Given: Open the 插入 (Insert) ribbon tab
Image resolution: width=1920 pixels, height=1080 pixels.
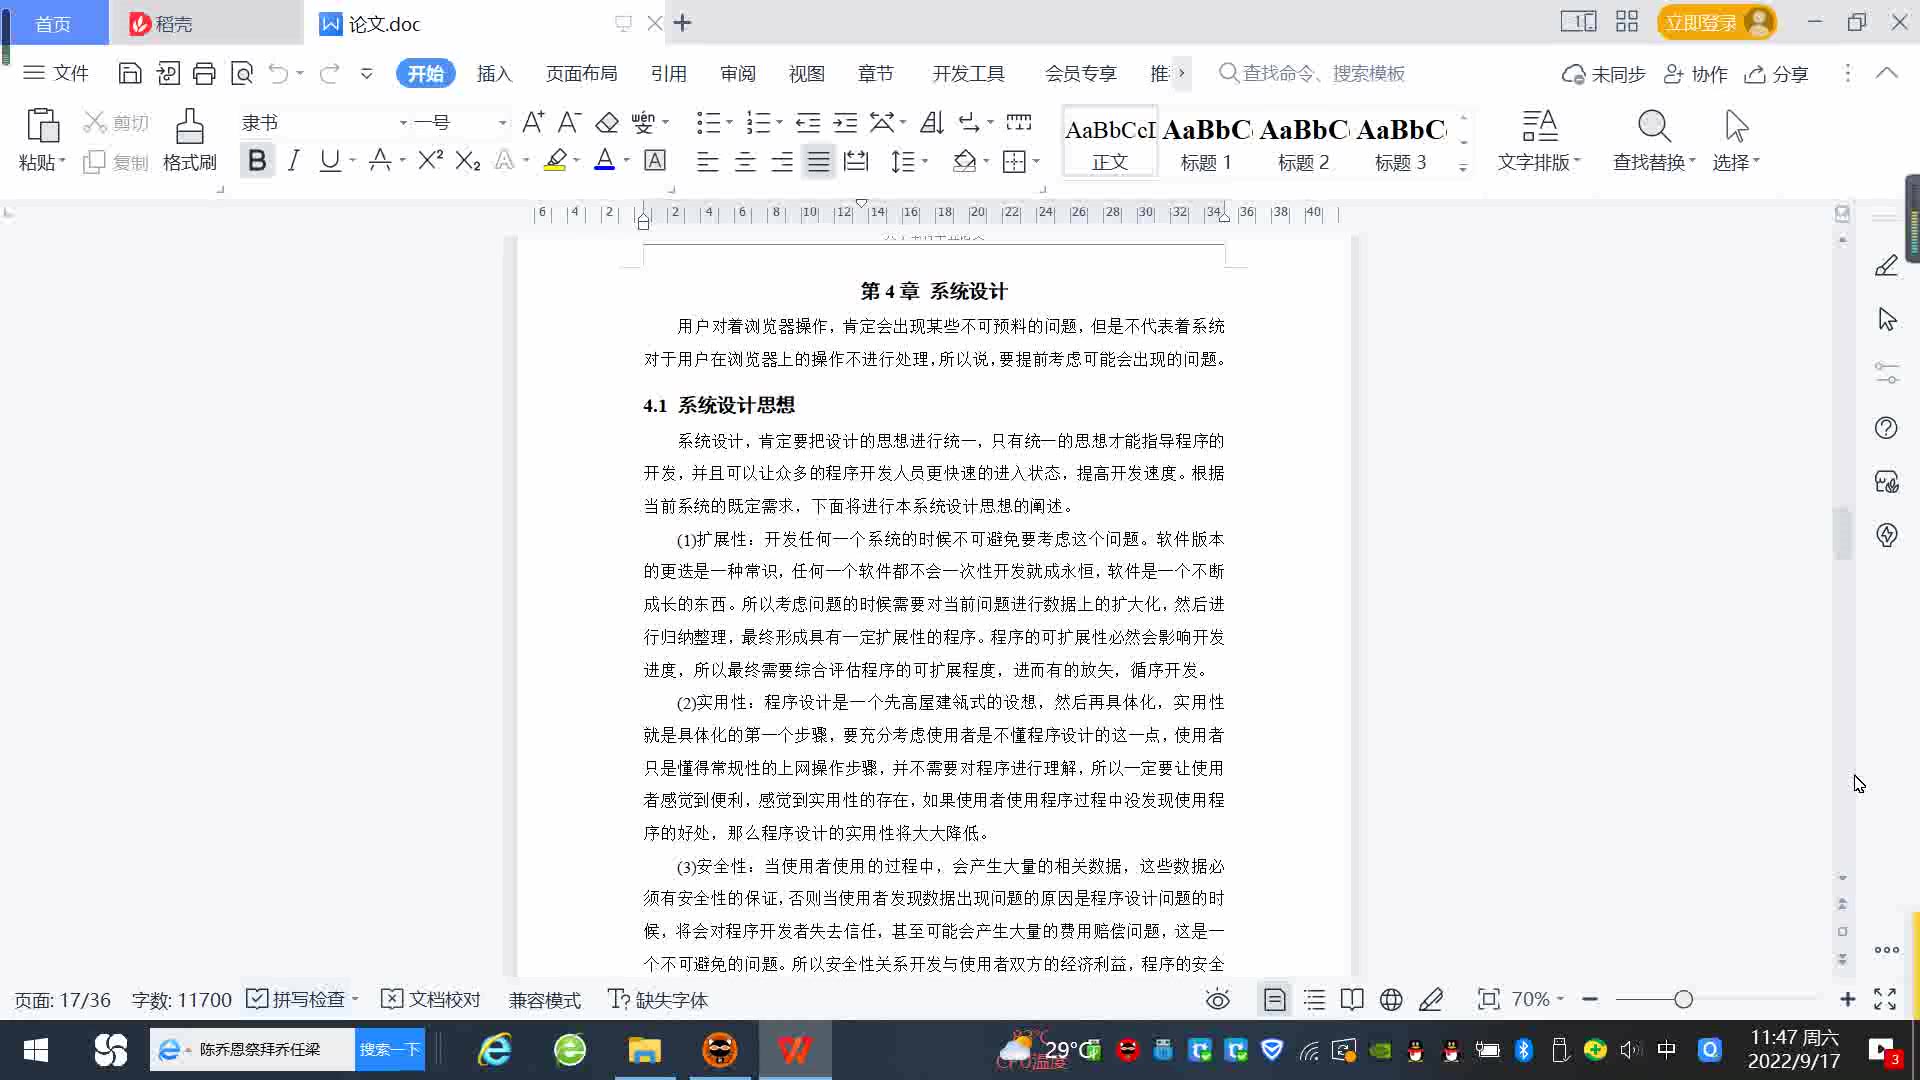Looking at the screenshot, I should click(x=494, y=74).
